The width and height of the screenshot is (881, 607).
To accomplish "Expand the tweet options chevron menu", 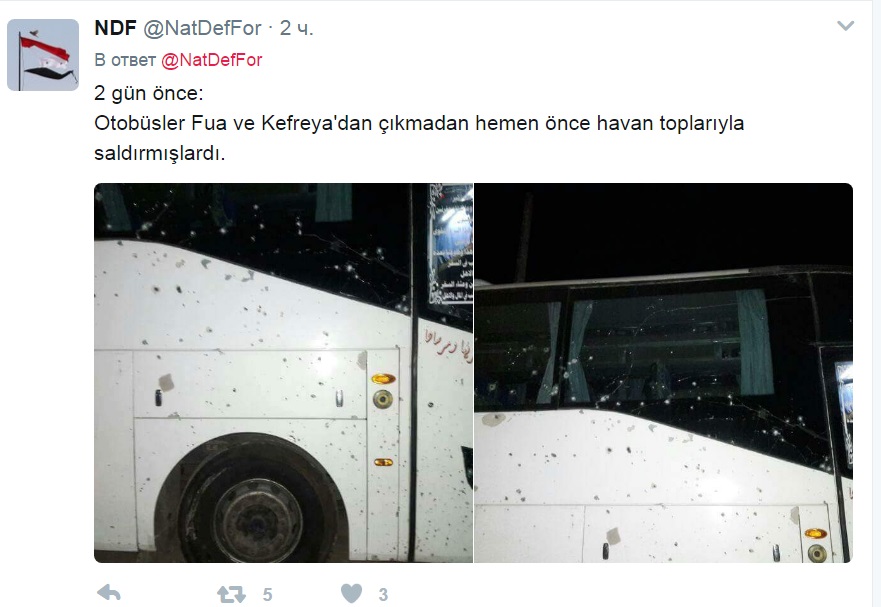I will coord(846,26).
